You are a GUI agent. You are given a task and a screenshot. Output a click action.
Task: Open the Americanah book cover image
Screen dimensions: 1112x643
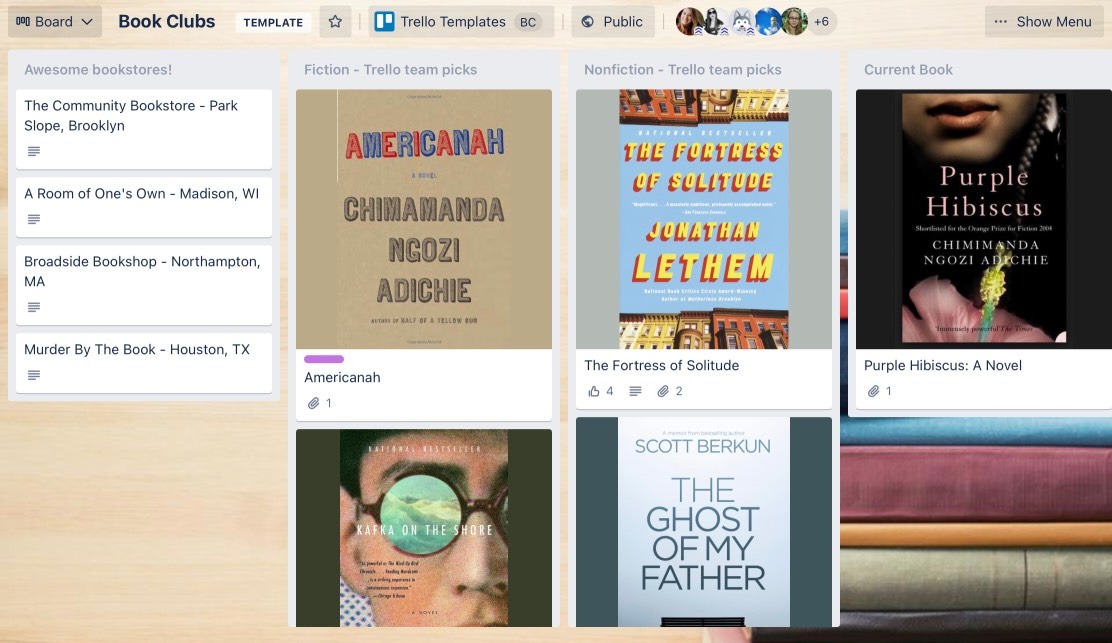point(424,218)
